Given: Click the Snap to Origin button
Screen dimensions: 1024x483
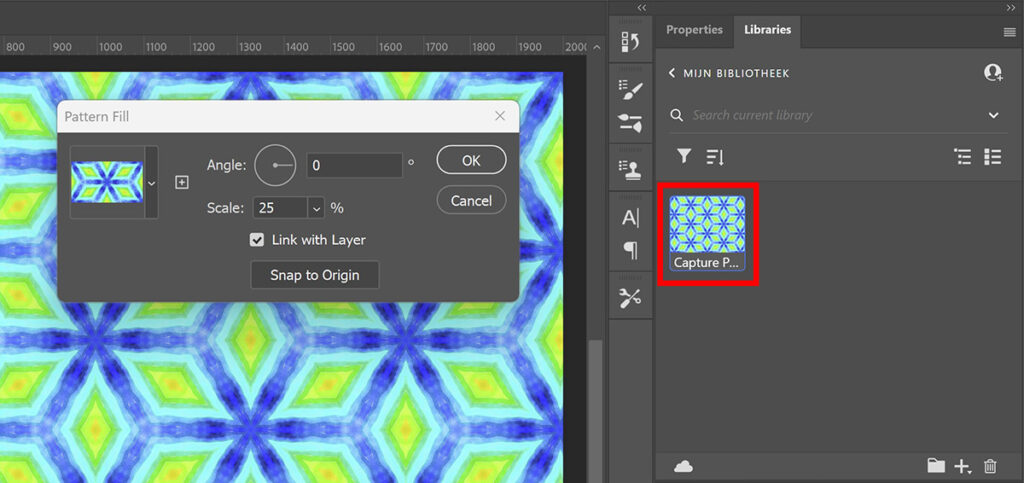Looking at the screenshot, I should pos(315,275).
